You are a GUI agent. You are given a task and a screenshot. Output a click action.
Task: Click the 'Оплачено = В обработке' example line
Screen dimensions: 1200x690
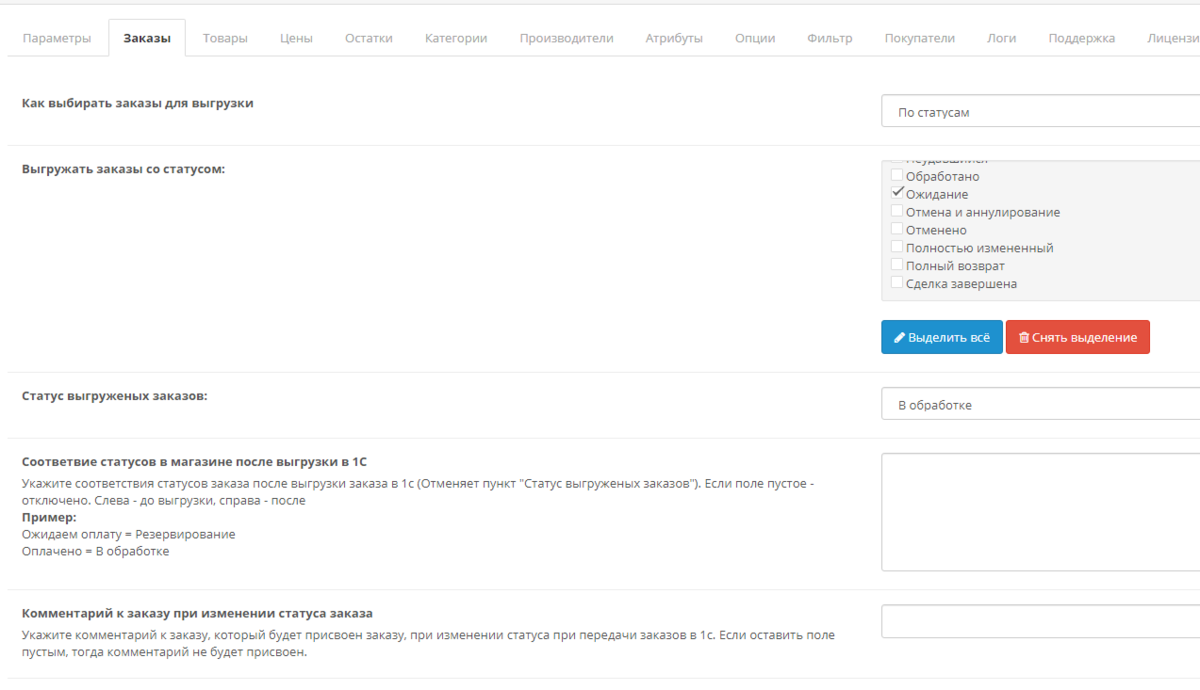96,551
